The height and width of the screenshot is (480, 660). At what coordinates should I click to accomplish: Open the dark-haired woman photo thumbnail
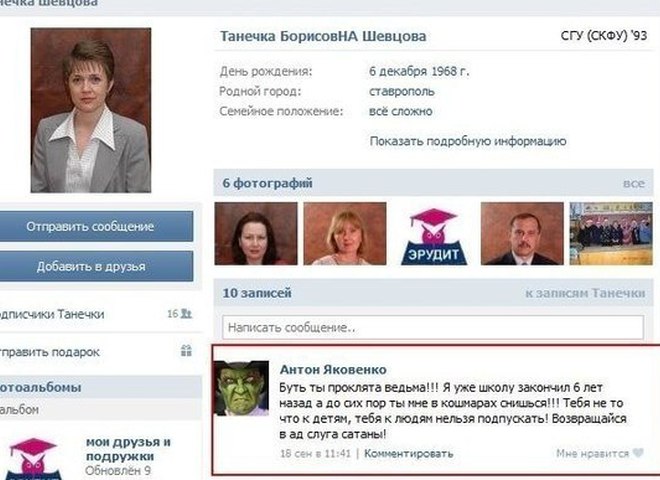click(256, 234)
